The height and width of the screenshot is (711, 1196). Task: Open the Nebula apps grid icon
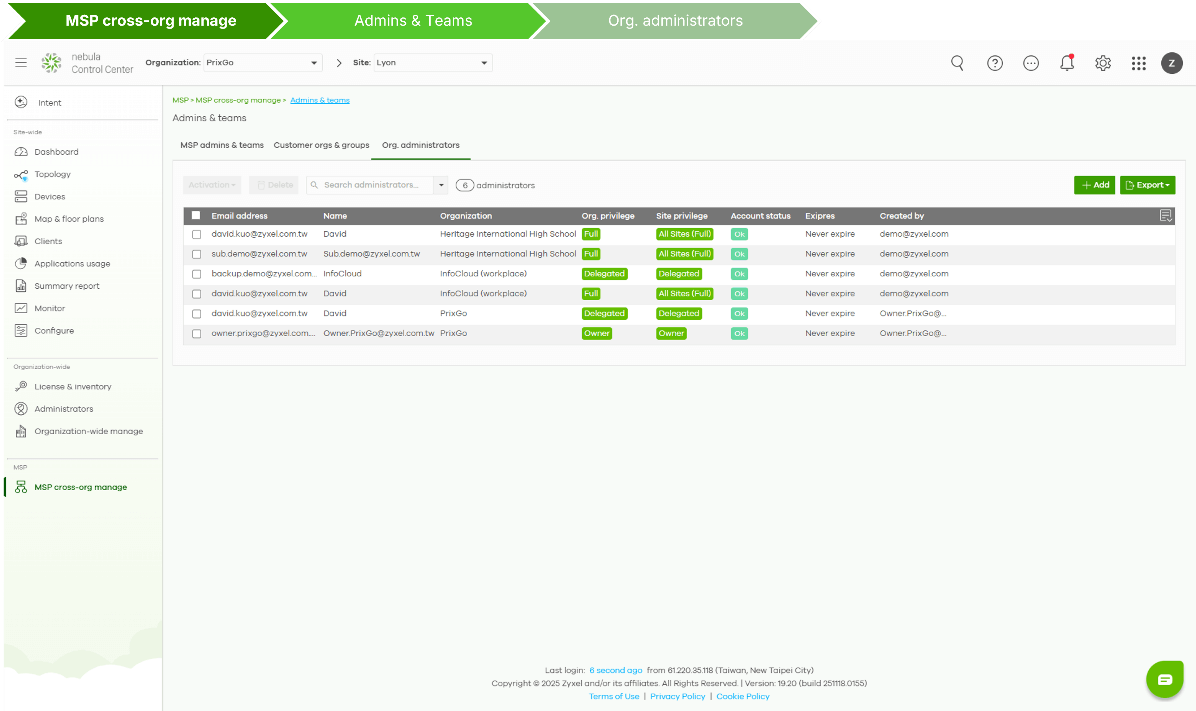(x=1138, y=62)
